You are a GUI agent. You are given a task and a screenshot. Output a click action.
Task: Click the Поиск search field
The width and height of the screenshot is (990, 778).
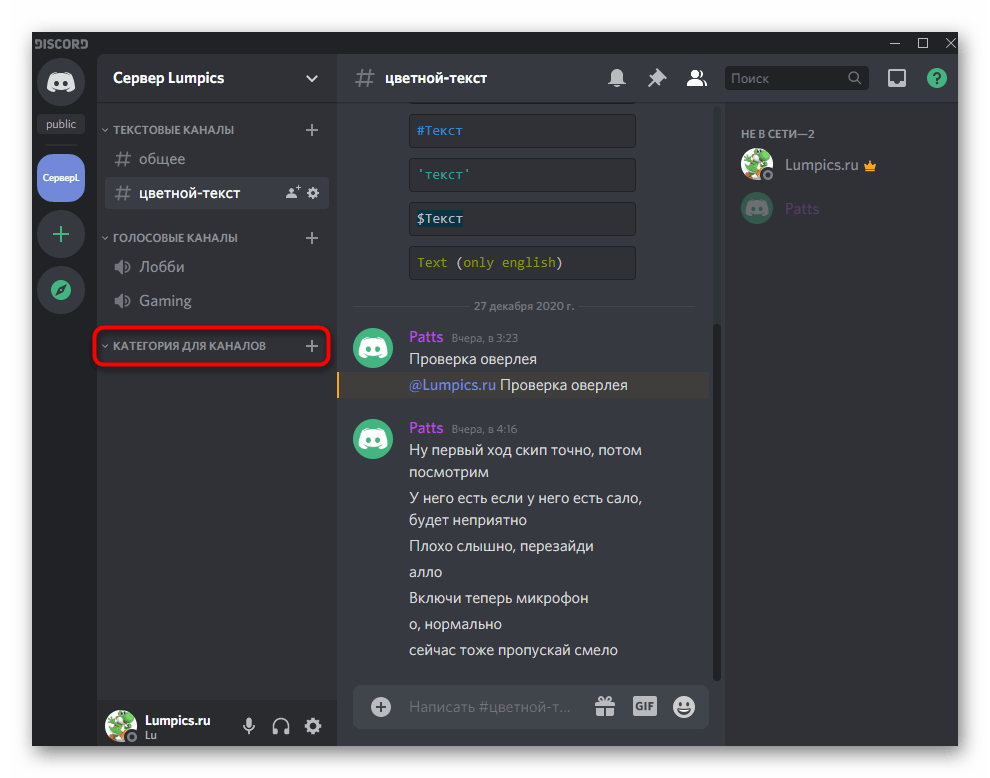coord(797,78)
